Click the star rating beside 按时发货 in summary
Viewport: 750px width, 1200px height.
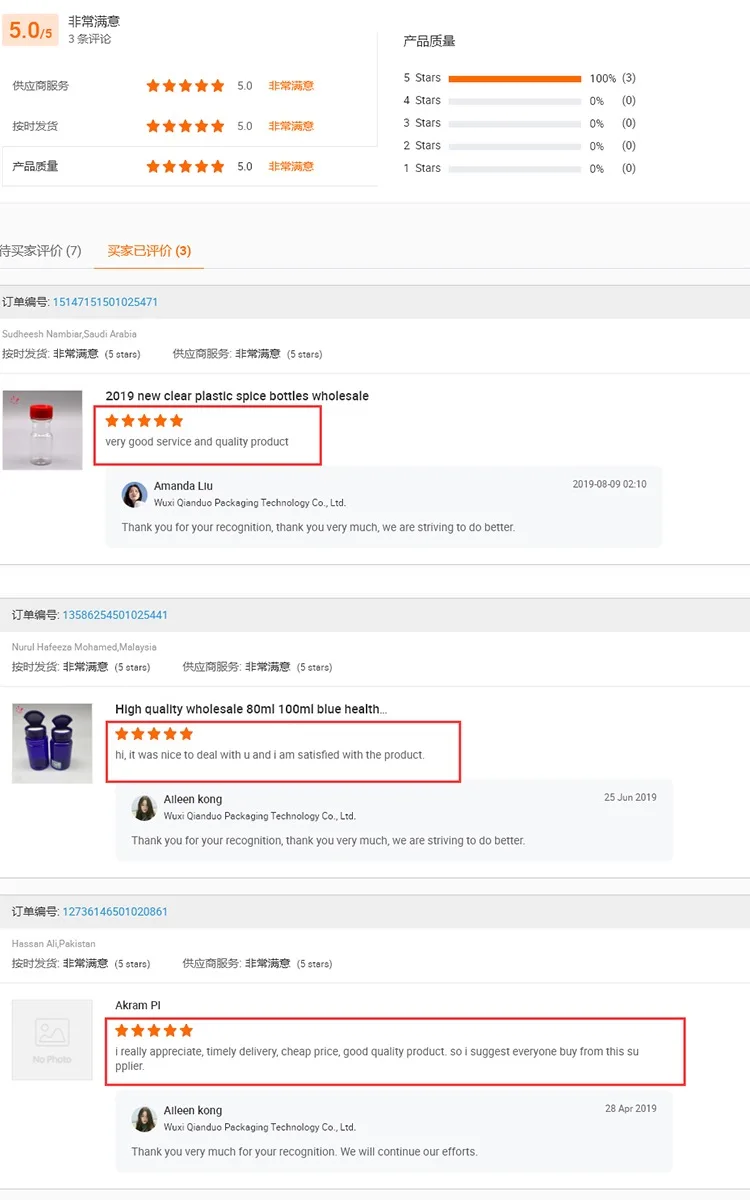tap(185, 126)
